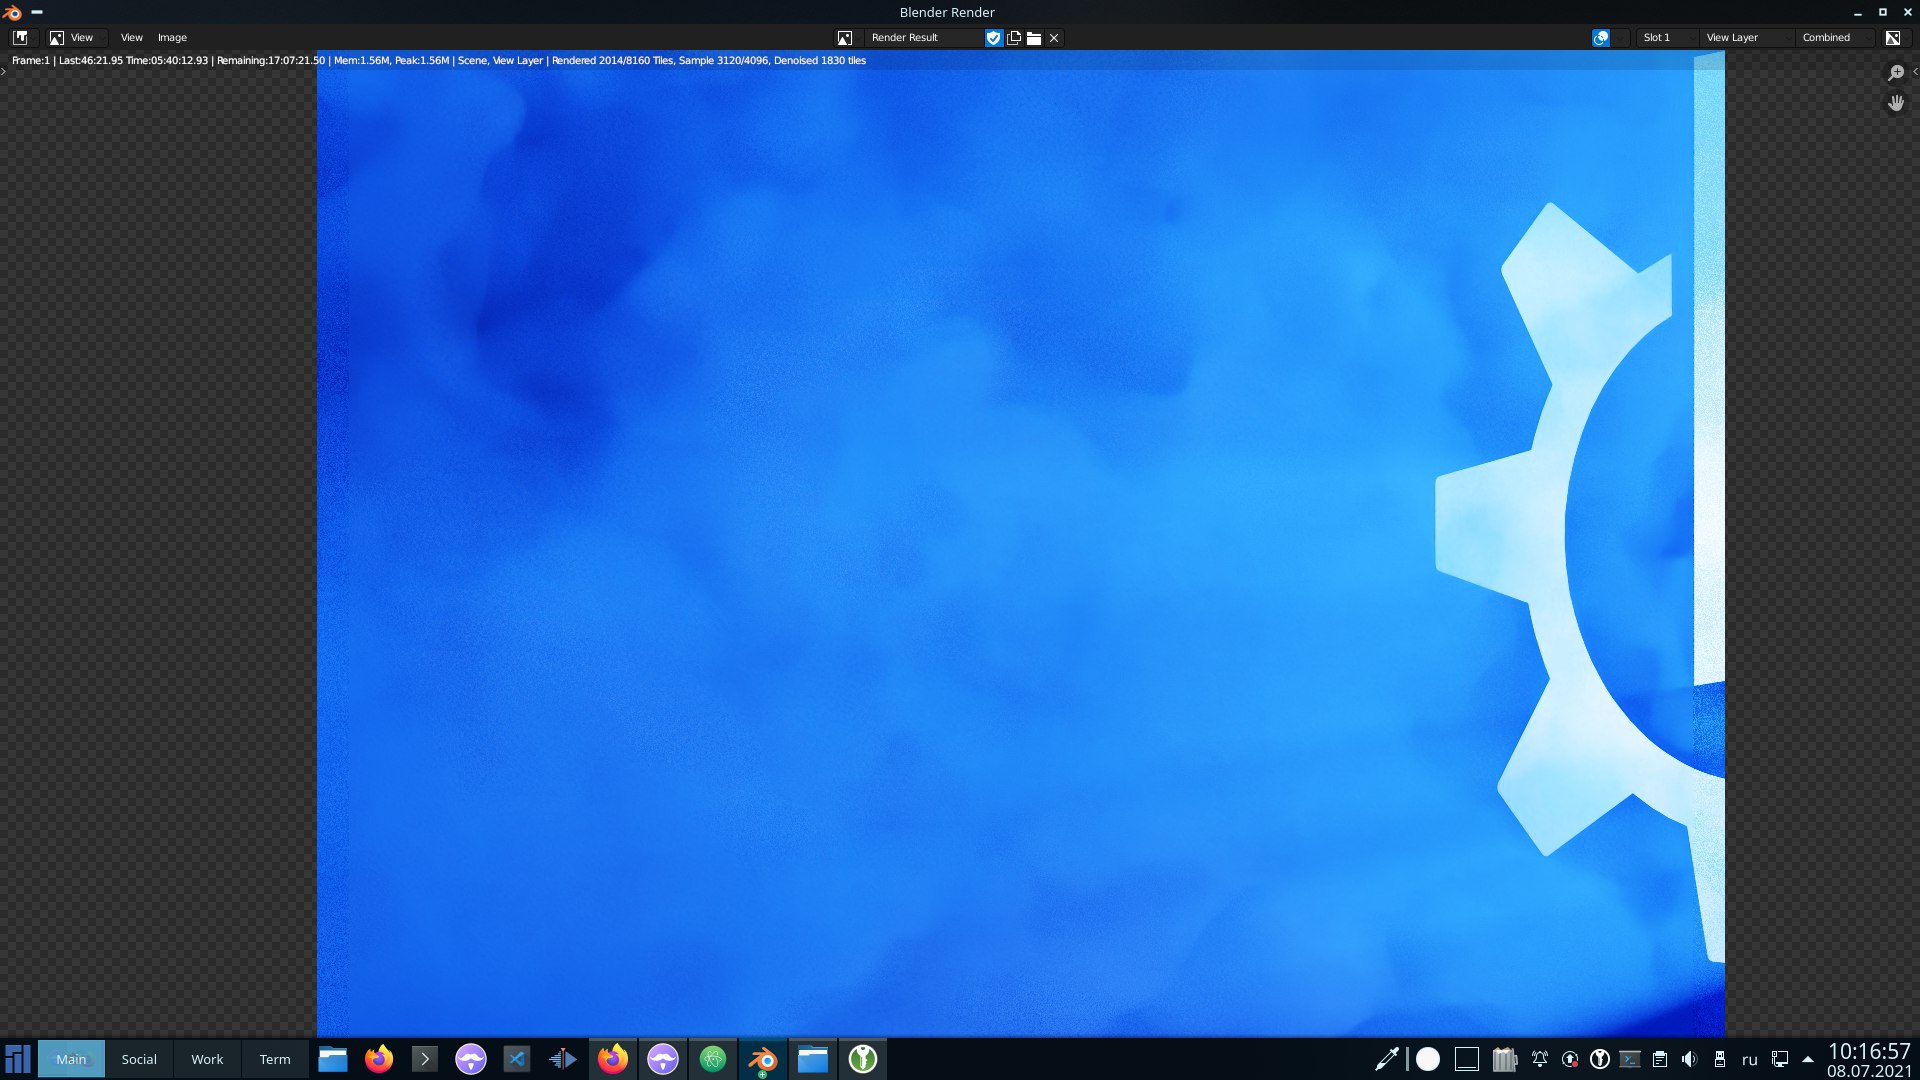The height and width of the screenshot is (1080, 1920).
Task: Switch the ru keyboard layout indicator
Action: tap(1750, 1060)
